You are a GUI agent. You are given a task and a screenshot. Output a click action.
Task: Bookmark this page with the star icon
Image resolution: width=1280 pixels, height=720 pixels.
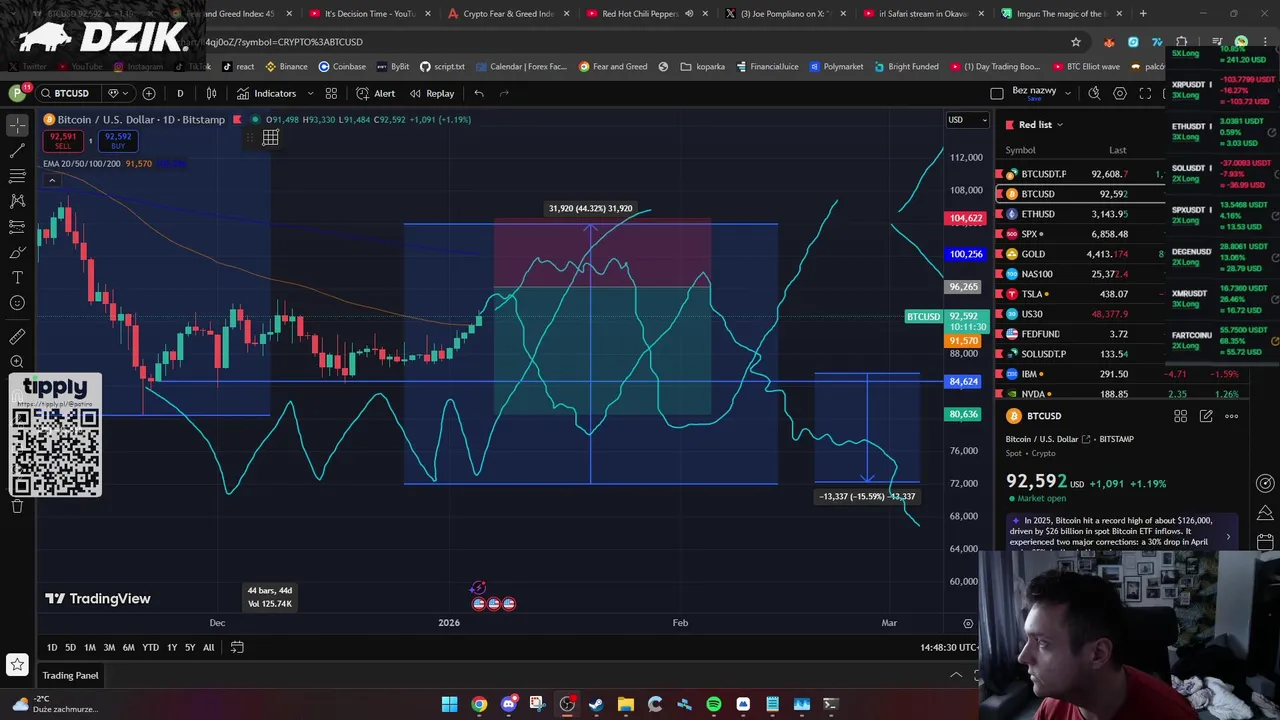click(1076, 42)
